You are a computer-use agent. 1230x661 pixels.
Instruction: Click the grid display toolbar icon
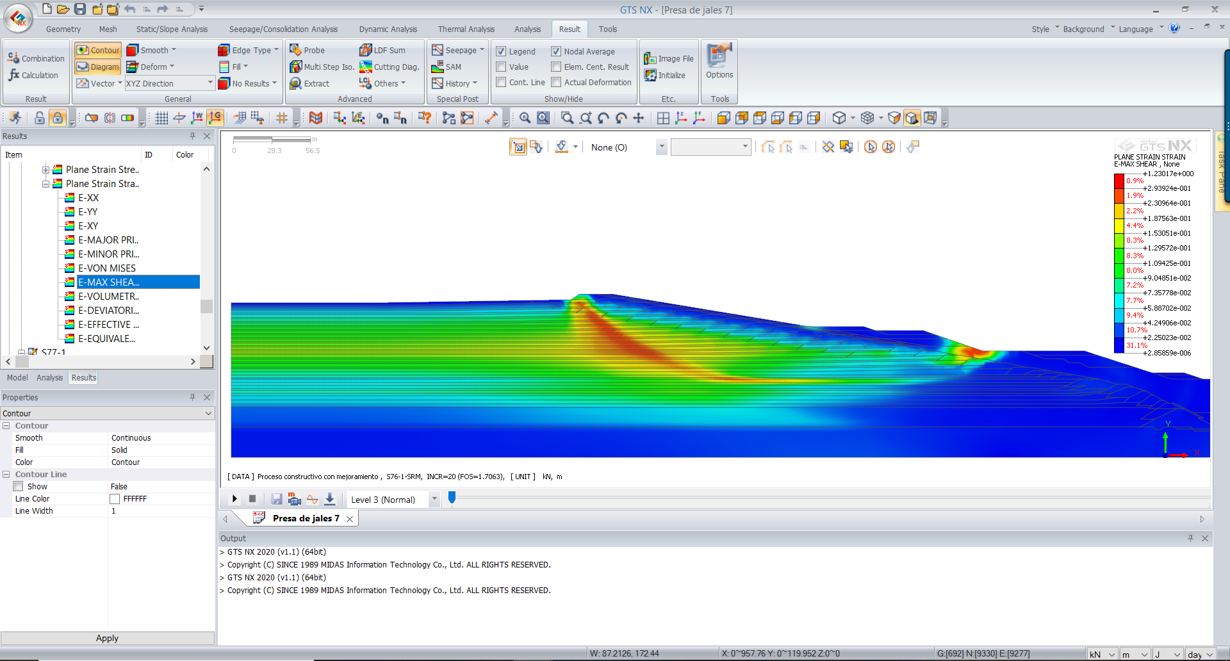pyautogui.click(x=161, y=118)
